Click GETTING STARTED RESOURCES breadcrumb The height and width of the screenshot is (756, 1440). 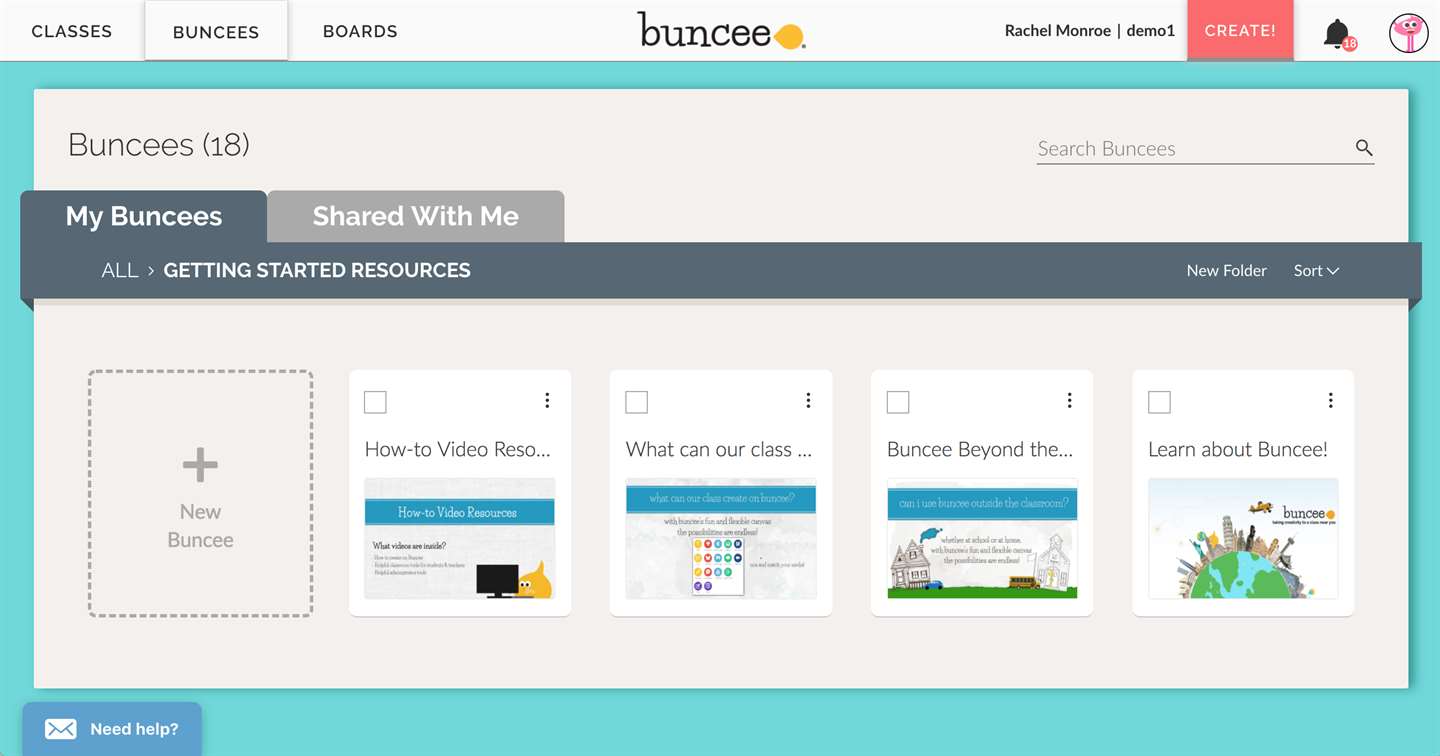point(317,270)
